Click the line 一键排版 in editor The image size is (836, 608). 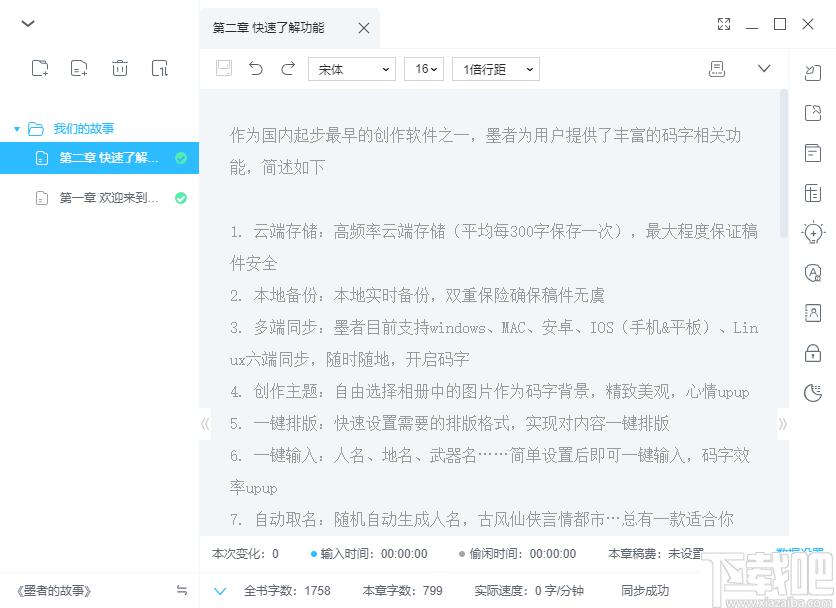click(449, 423)
